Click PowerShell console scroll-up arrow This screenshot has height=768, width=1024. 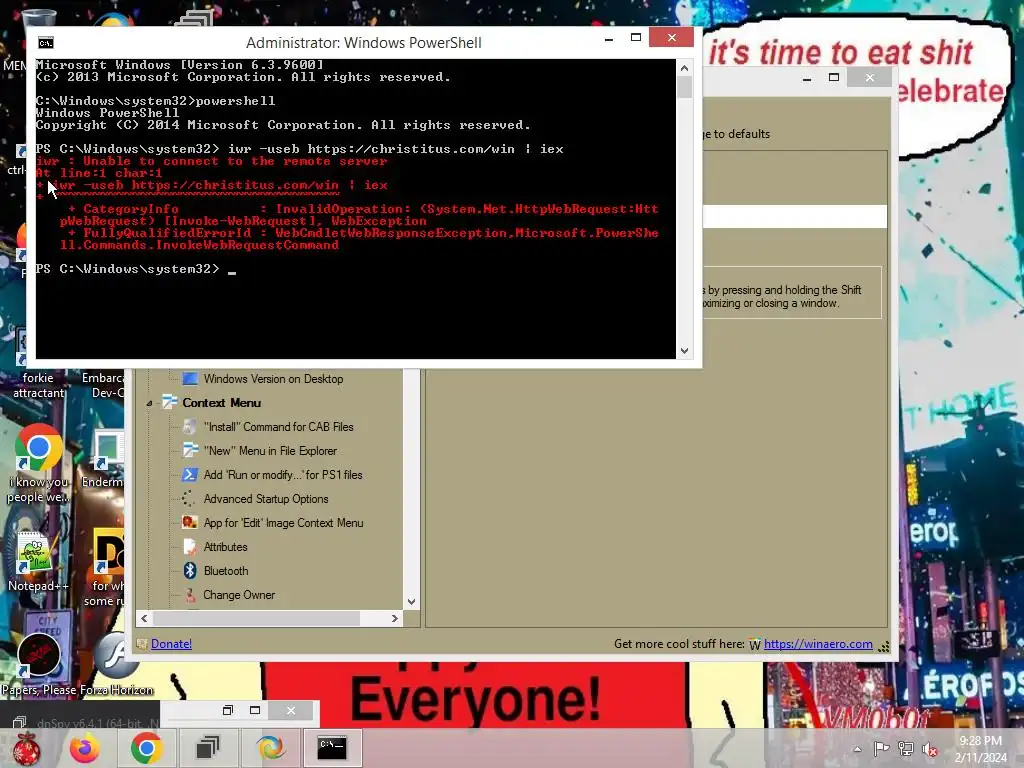(x=684, y=68)
